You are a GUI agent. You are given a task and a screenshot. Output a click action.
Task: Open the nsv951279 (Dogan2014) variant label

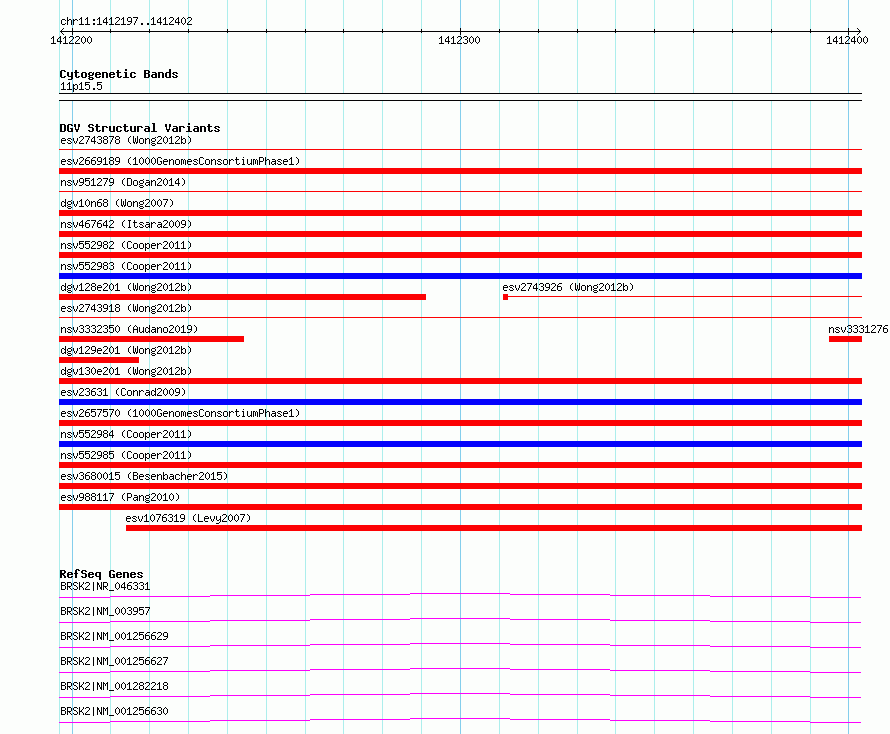(123, 182)
